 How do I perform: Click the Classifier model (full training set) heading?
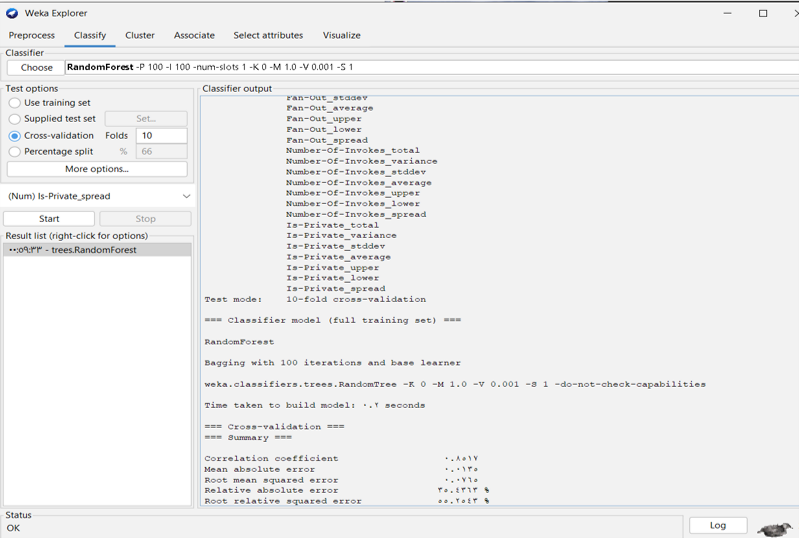click(x=332, y=320)
